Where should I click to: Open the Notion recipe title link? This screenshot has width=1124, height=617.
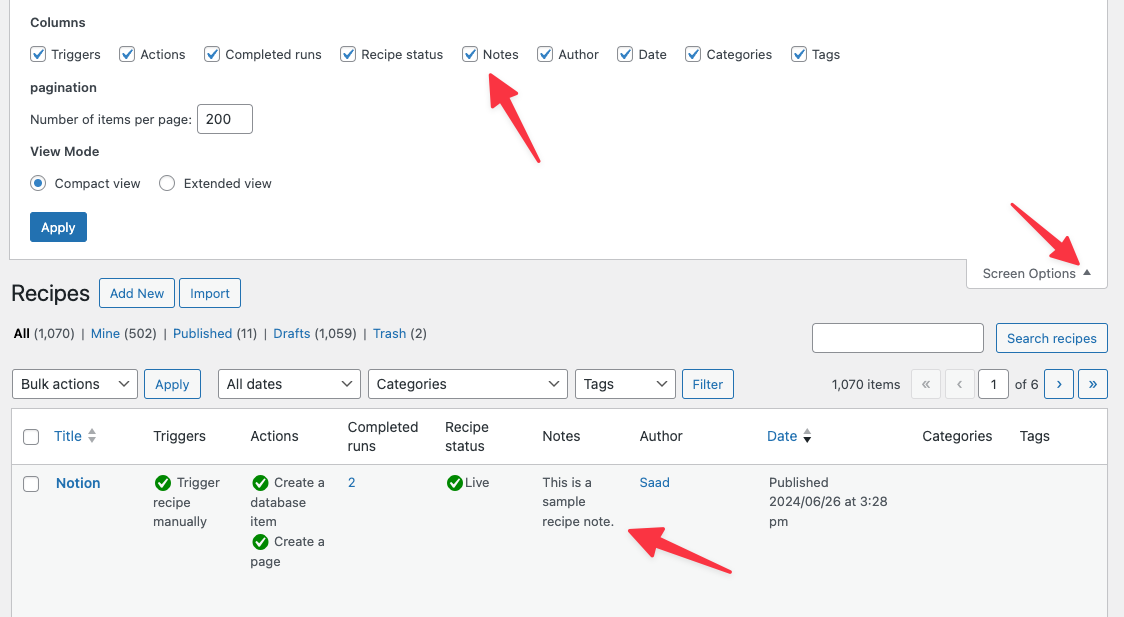[x=78, y=483]
